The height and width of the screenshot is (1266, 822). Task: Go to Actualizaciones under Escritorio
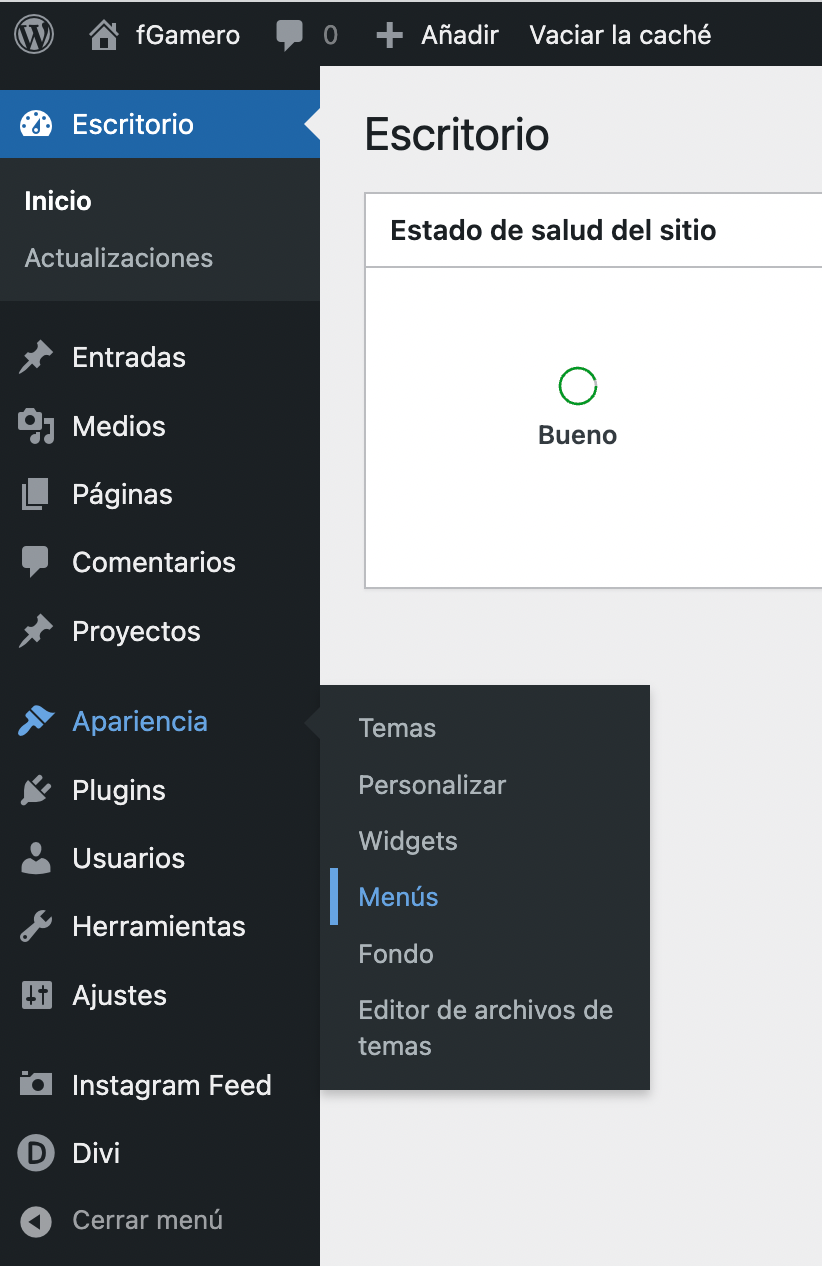119,258
